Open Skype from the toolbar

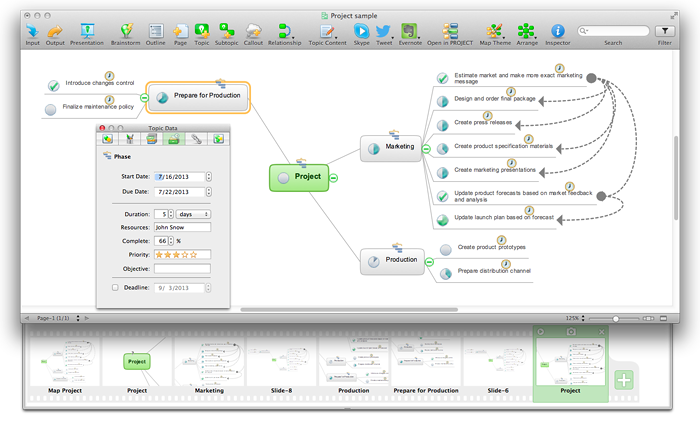[361, 31]
